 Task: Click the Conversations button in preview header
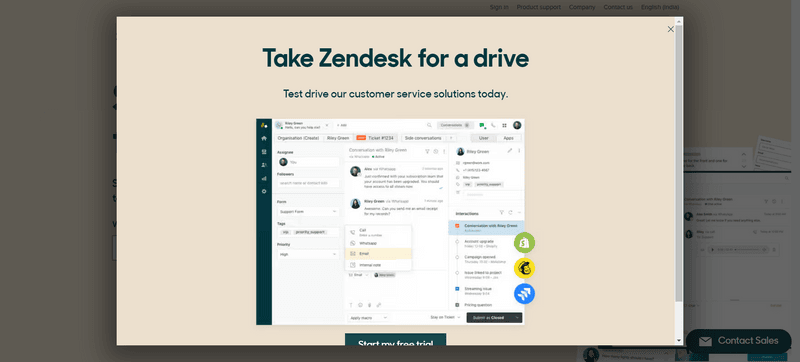point(455,125)
